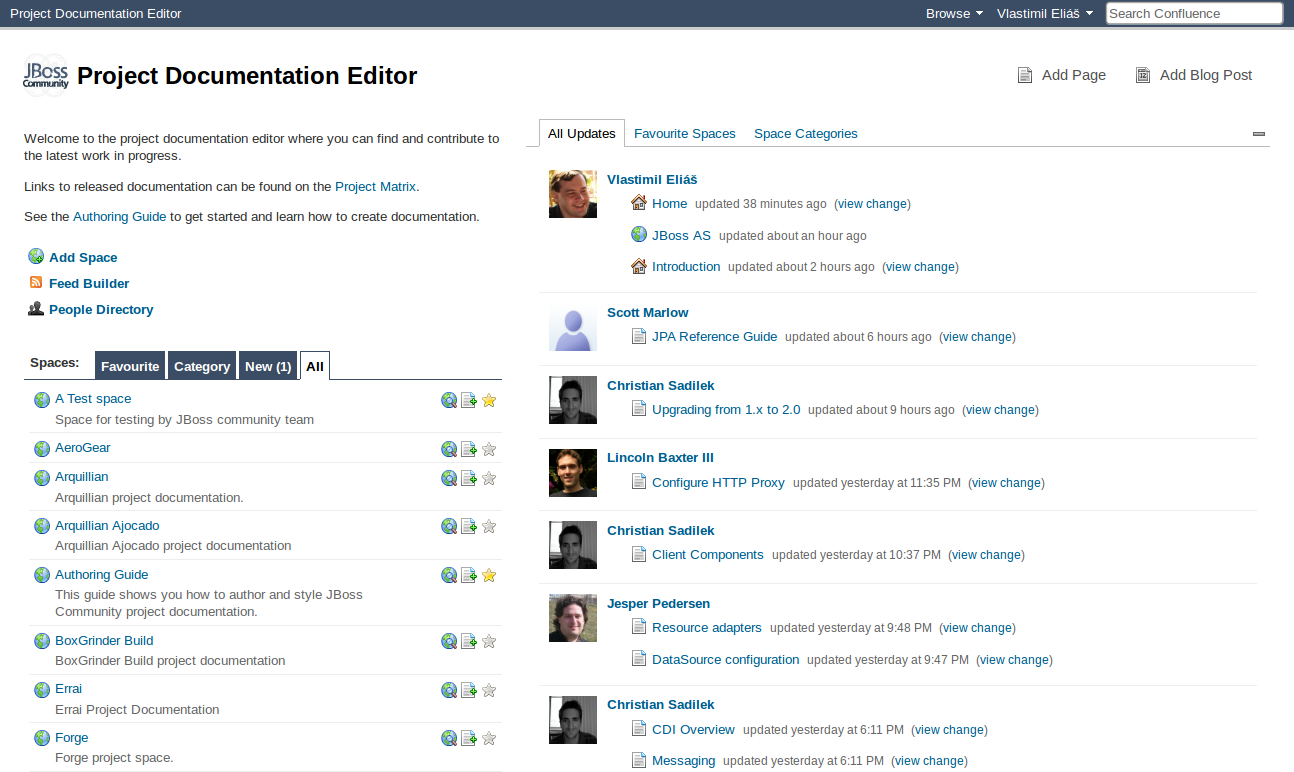Viewport: 1294px width, 772px height.
Task: Open DataSource configuration page link
Action: click(x=726, y=659)
